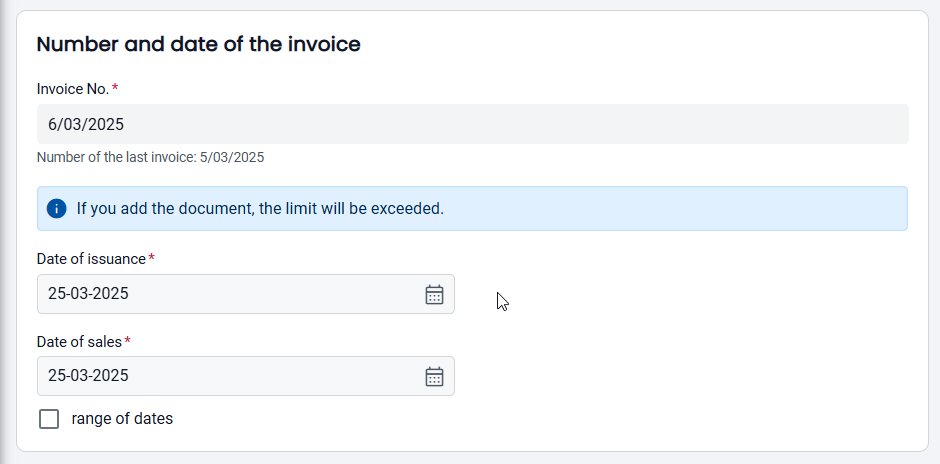Click the "Date of issuance" label
This screenshot has width=940, height=464.
[91, 259]
